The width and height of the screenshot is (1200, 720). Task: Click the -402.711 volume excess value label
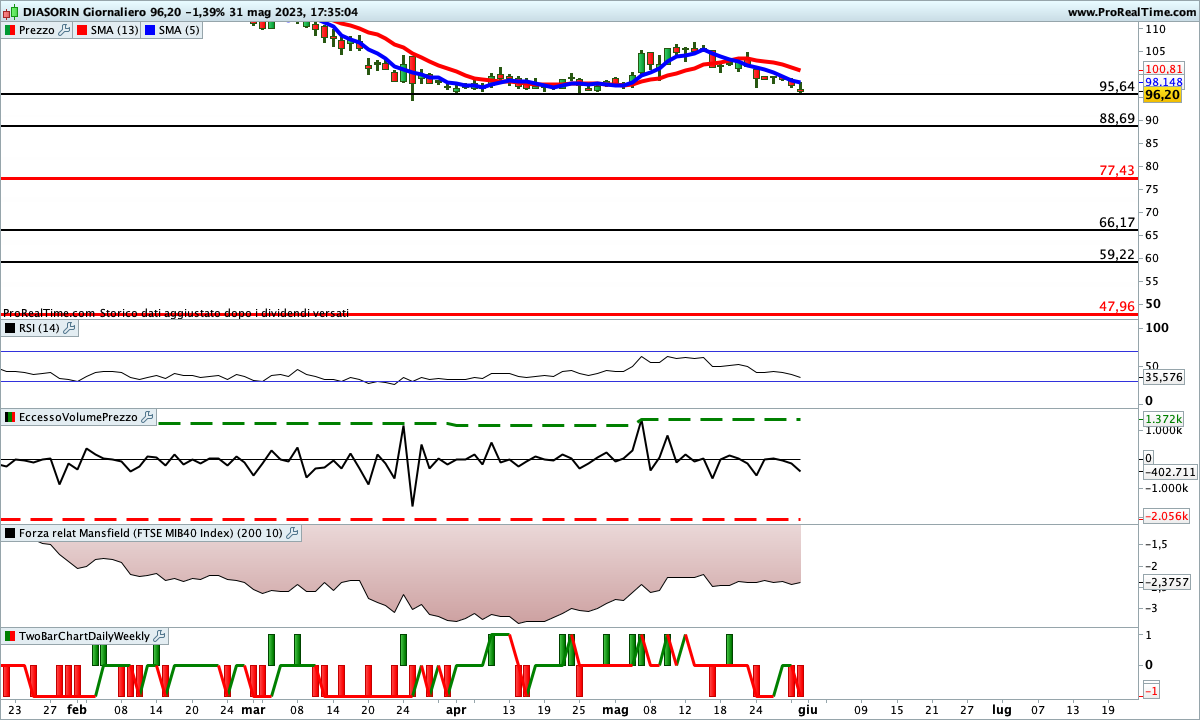pyautogui.click(x=1170, y=472)
